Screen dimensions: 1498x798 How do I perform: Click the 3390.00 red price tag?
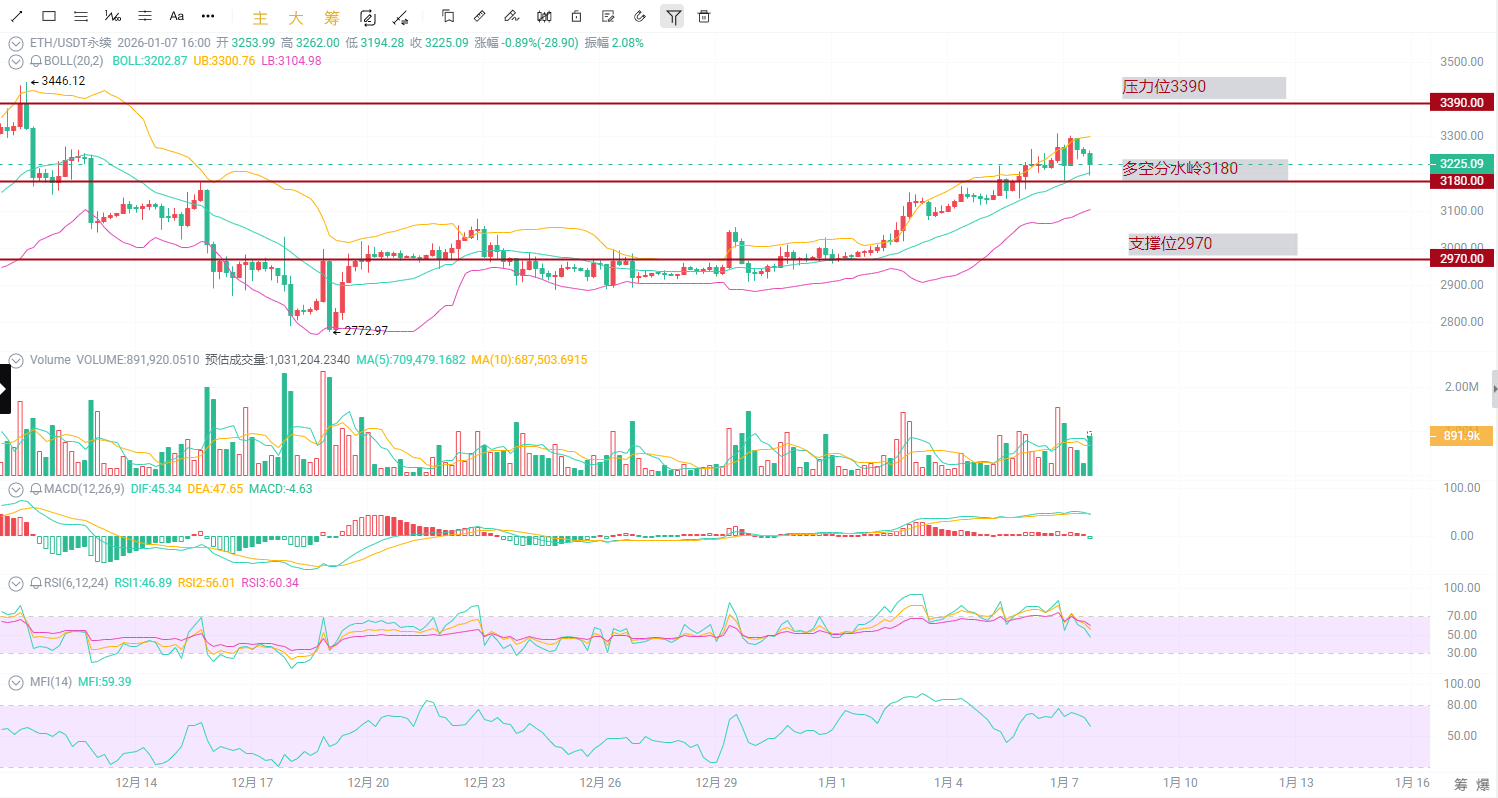point(1462,103)
